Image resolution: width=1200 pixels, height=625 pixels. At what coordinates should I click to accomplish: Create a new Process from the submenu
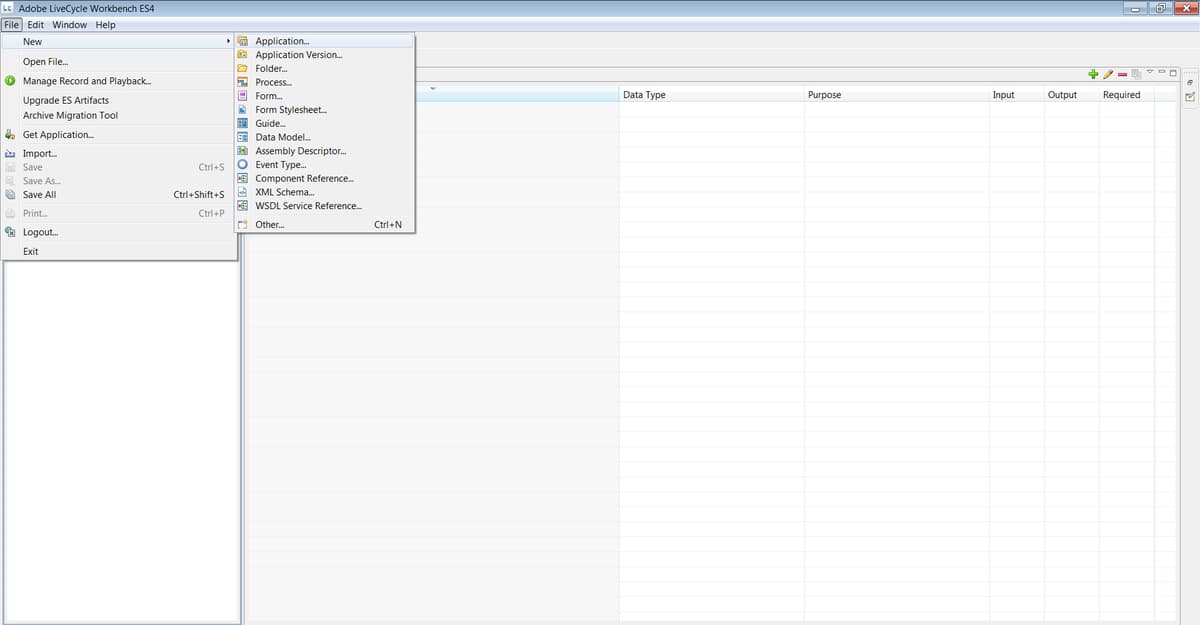coord(270,82)
